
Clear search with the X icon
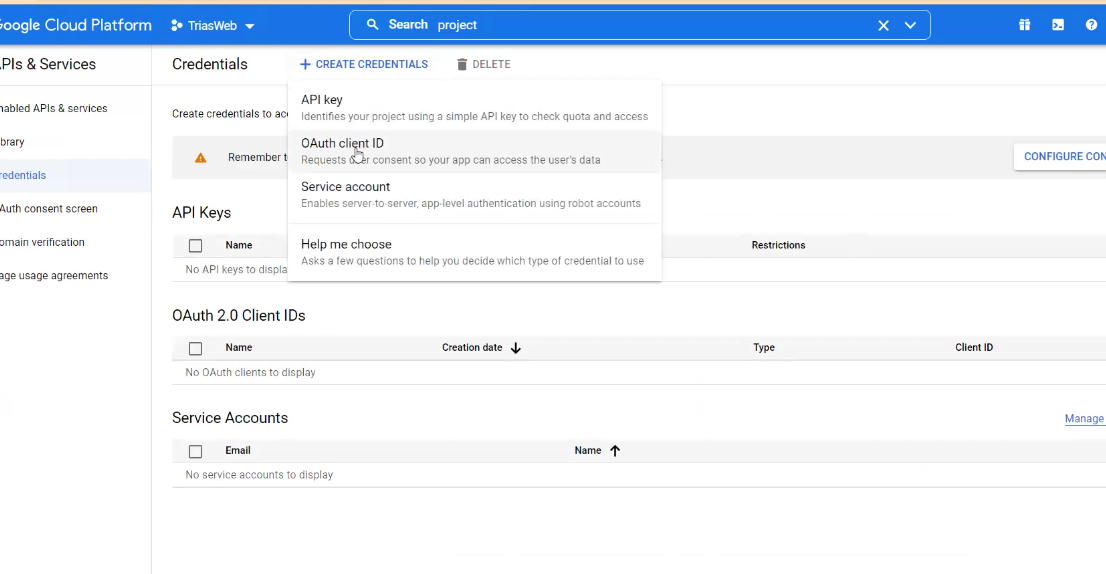click(x=883, y=25)
